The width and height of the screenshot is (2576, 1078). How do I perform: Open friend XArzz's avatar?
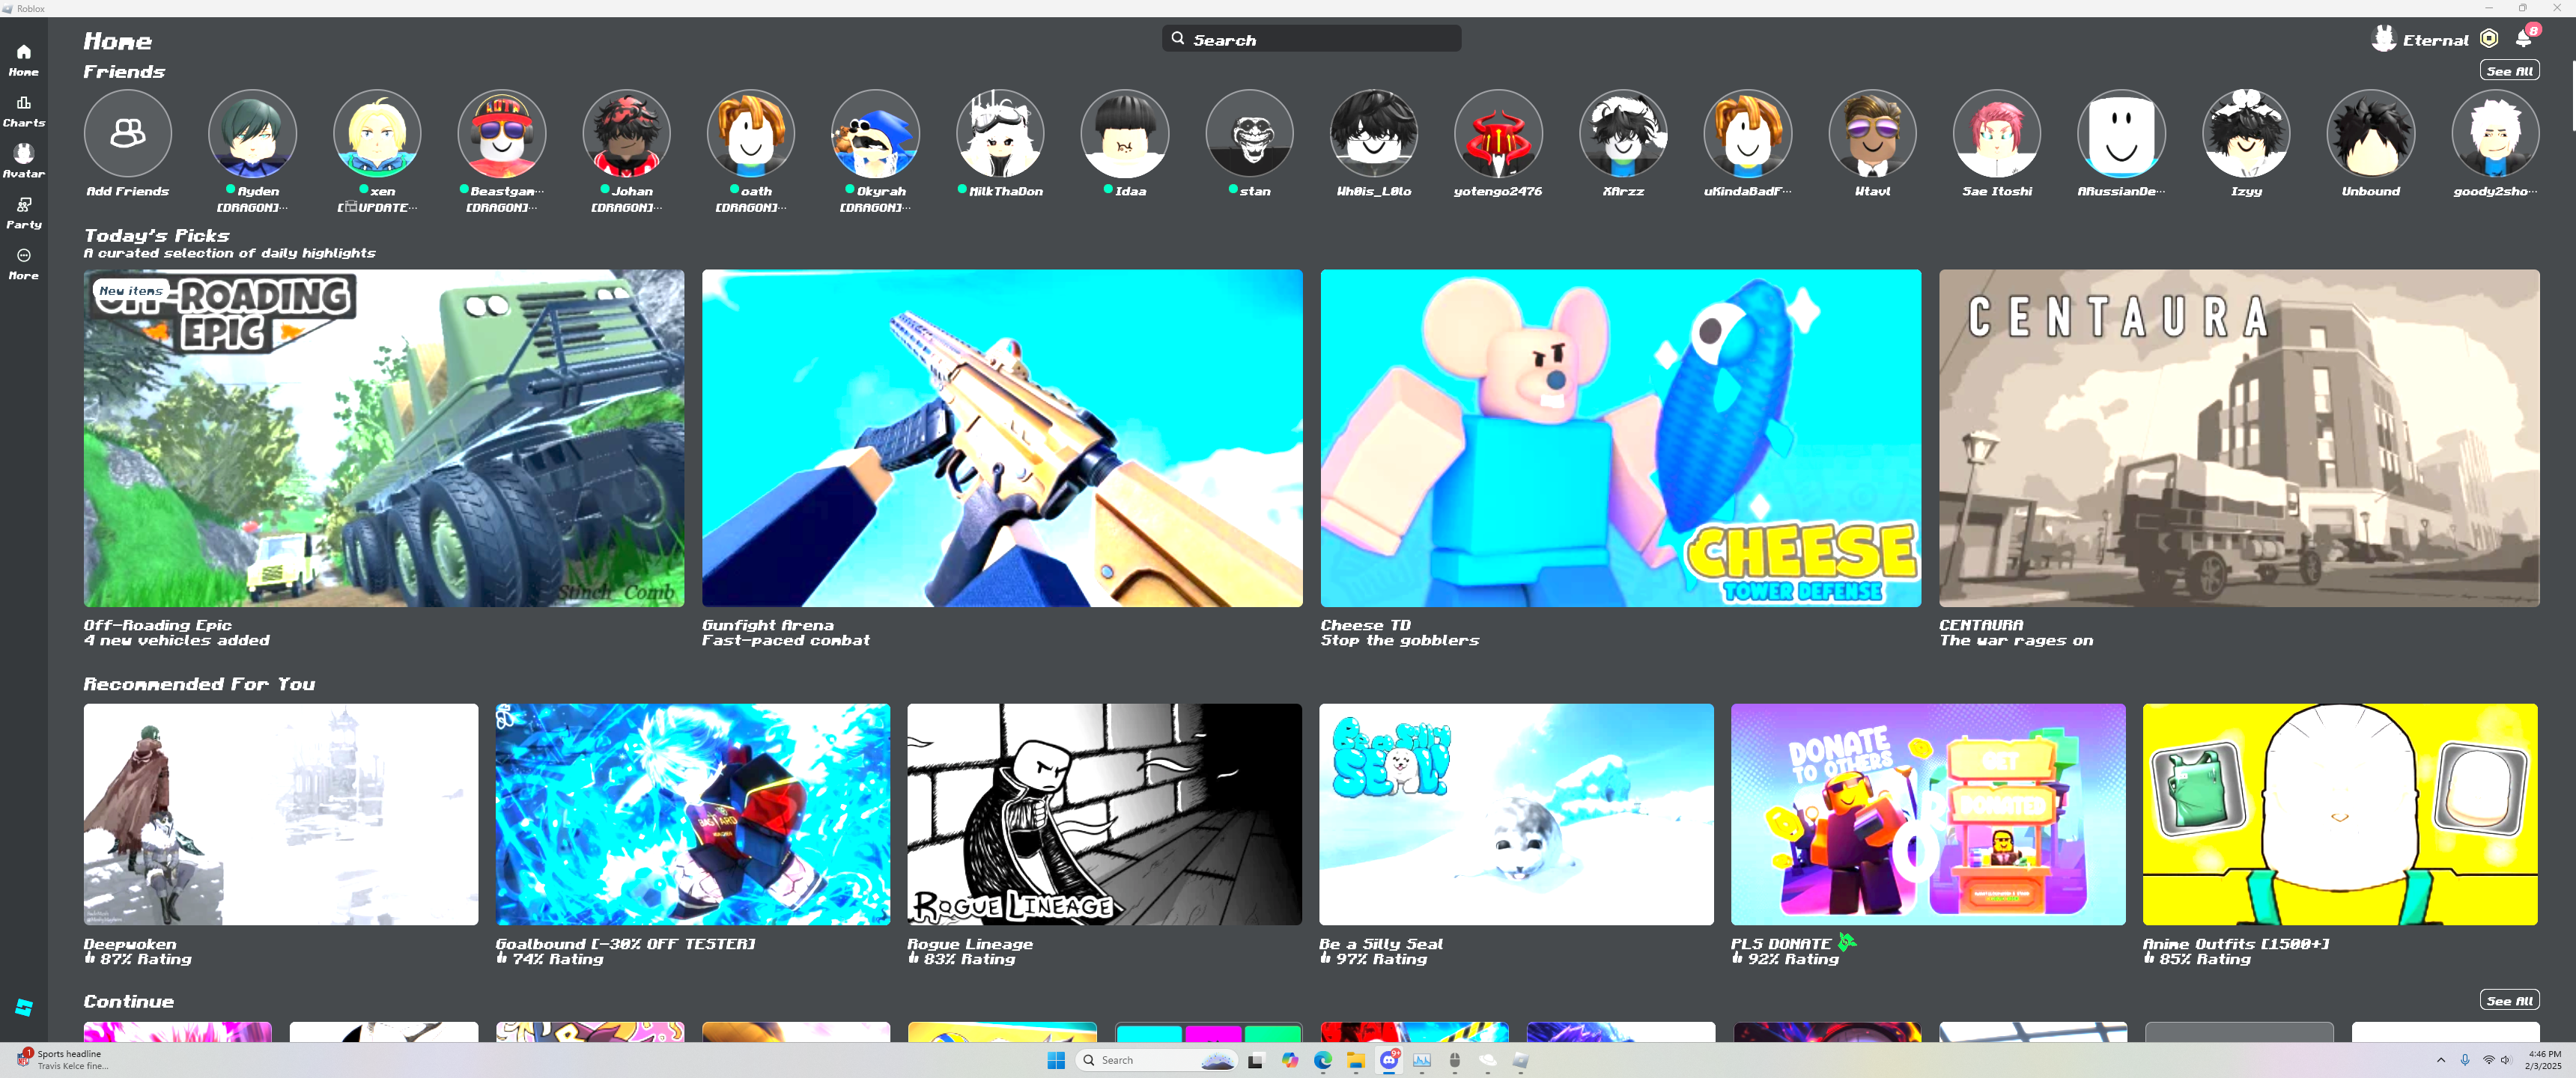pos(1623,133)
